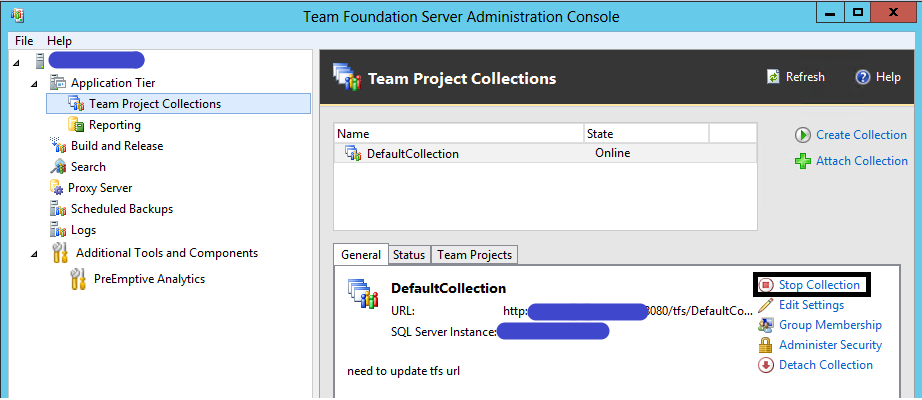This screenshot has height=400, width=922.
Task: Switch to the Team Projects tab
Action: 475,255
